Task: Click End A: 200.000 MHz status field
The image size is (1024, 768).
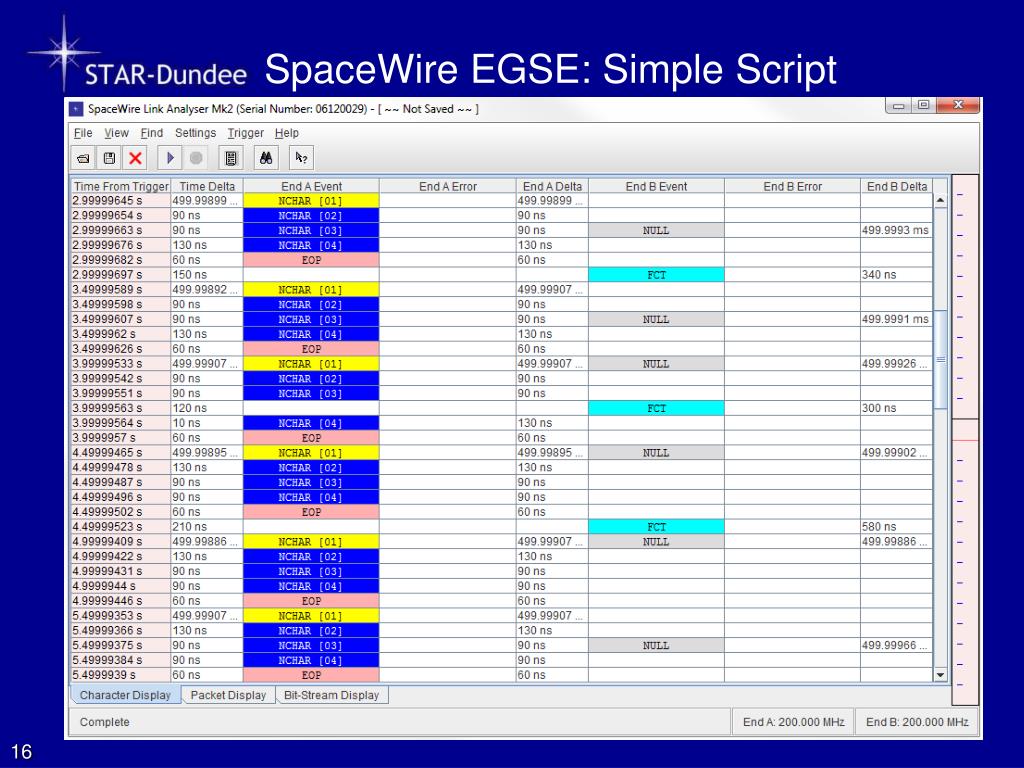Action: pos(793,722)
